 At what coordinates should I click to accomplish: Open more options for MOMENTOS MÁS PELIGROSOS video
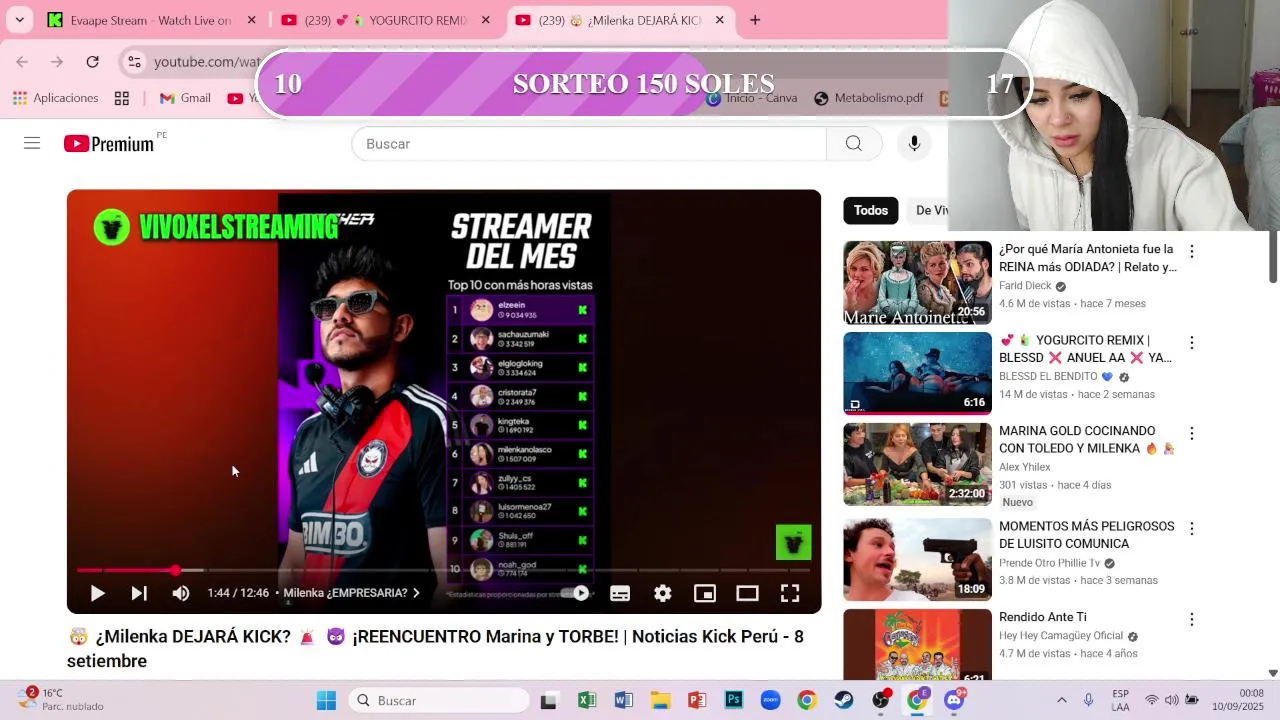[x=1191, y=528]
